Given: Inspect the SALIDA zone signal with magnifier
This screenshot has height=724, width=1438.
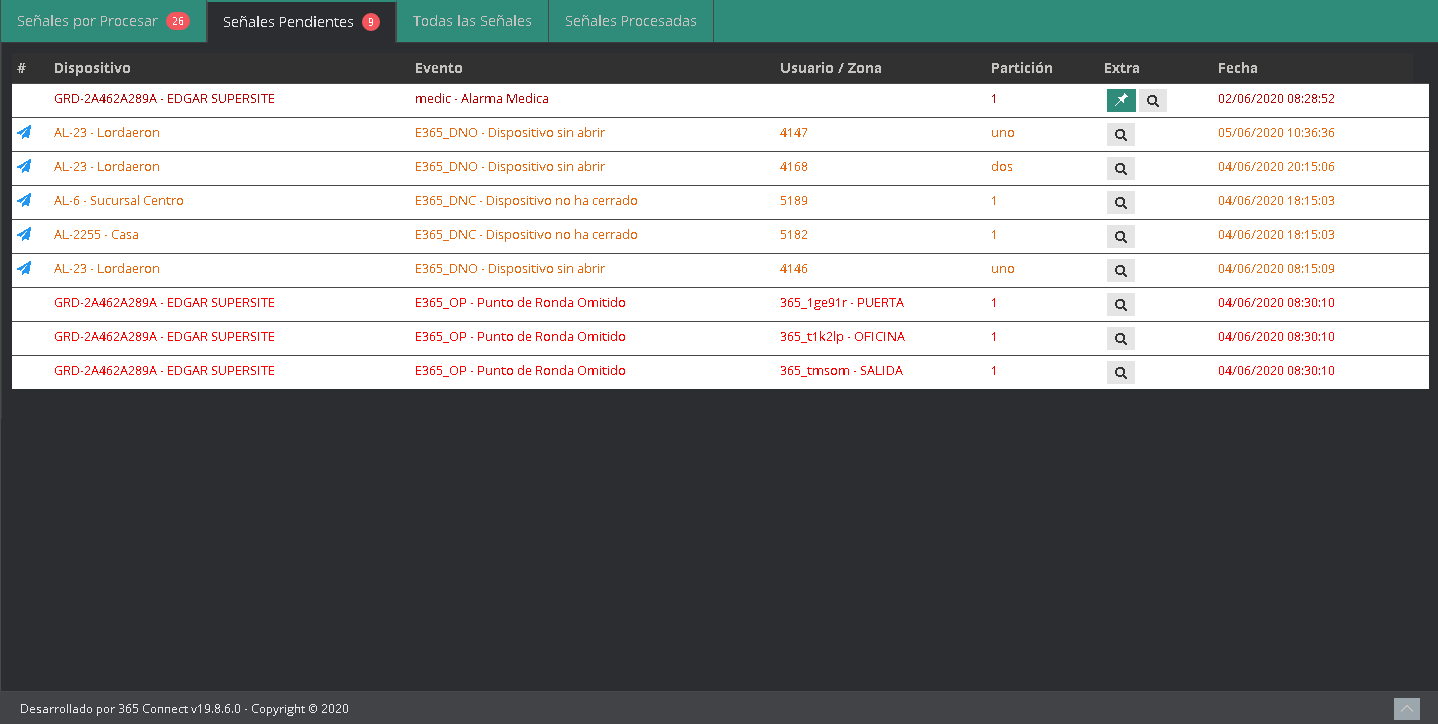Looking at the screenshot, I should pyautogui.click(x=1121, y=372).
